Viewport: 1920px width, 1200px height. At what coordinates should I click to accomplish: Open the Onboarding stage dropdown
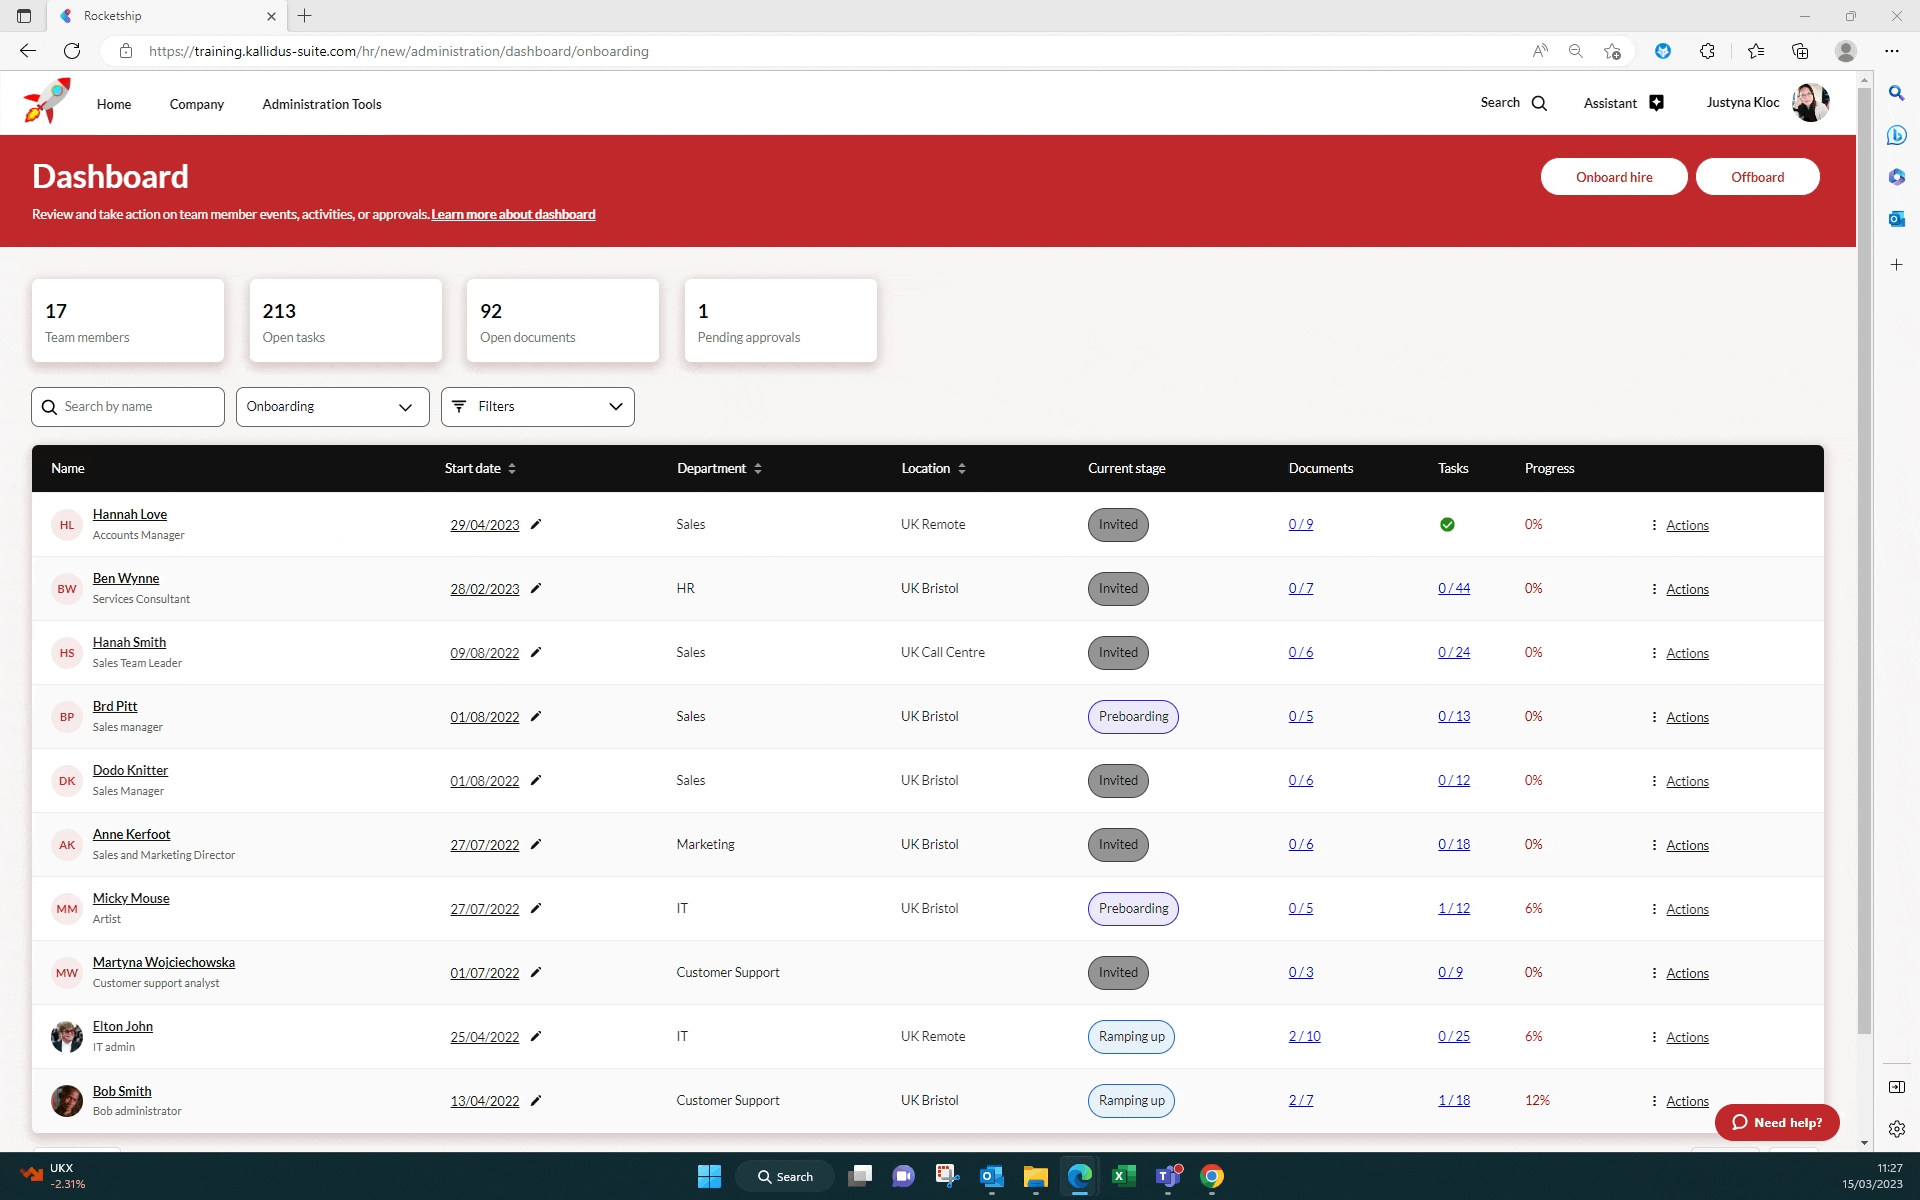[x=332, y=406]
